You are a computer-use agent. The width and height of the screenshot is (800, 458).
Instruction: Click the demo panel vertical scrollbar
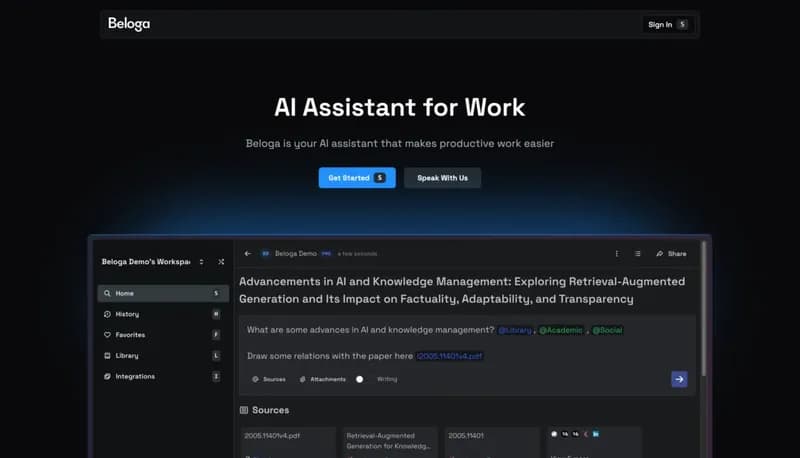point(704,309)
